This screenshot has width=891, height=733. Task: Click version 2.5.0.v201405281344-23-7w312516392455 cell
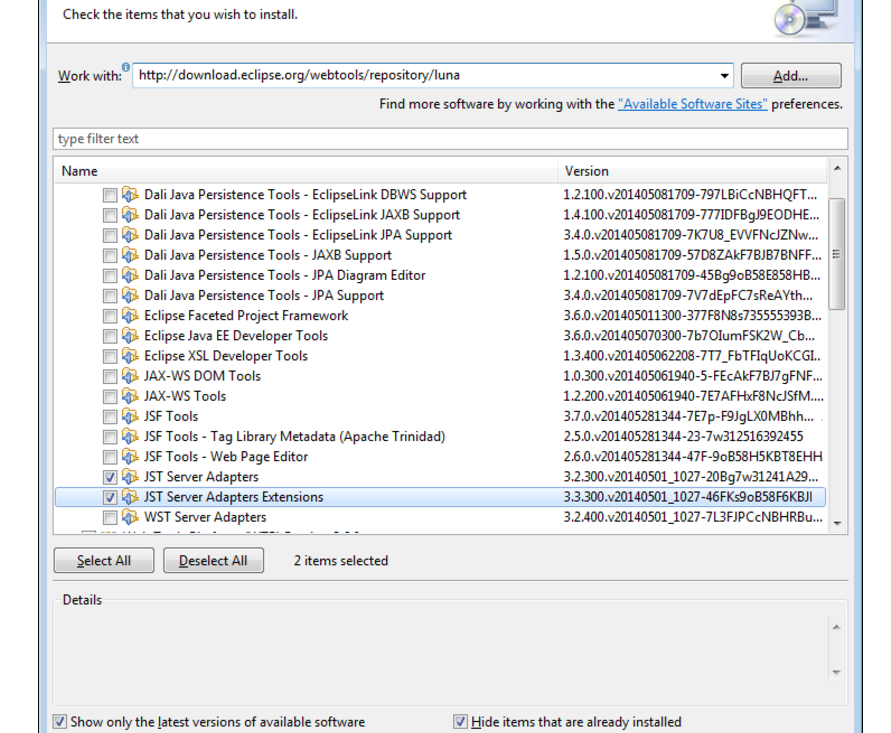pos(683,437)
